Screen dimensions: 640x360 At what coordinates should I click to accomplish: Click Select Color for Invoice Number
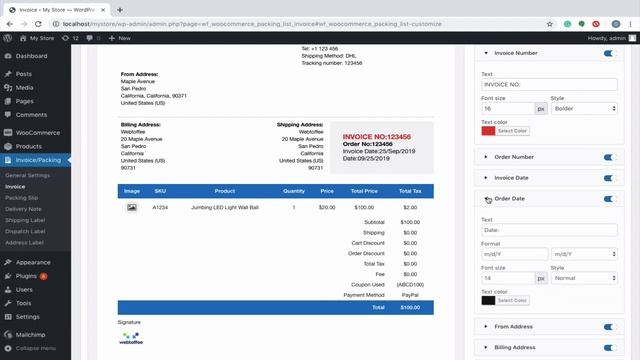point(512,131)
